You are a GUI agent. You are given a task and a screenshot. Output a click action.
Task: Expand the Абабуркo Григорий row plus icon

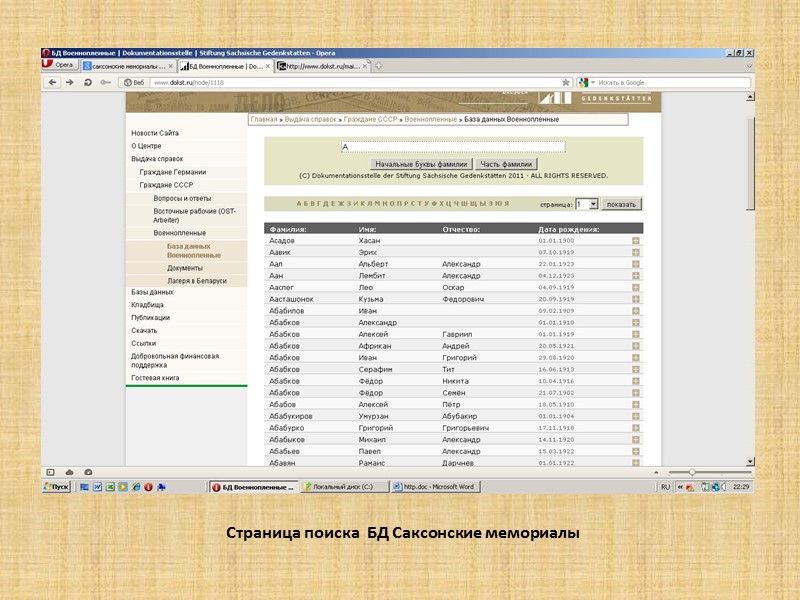pos(636,428)
